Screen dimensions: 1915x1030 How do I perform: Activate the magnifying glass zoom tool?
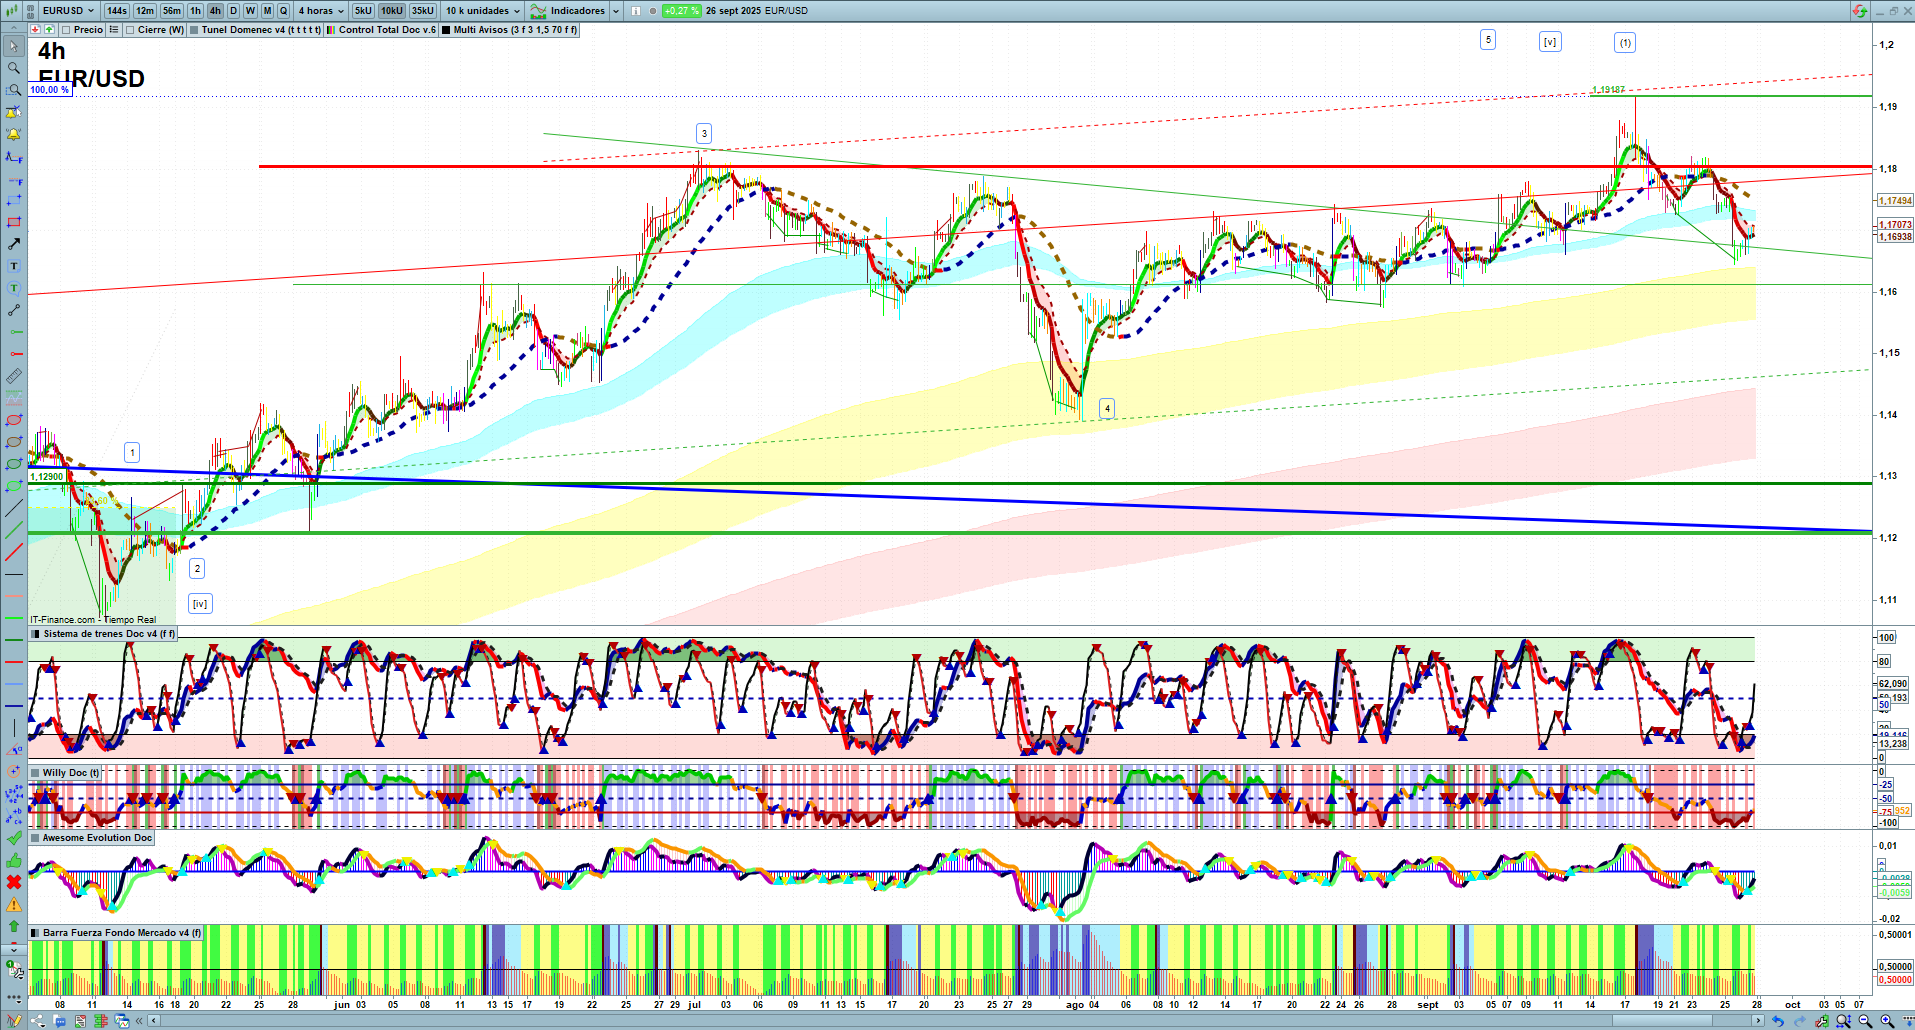click(x=14, y=68)
